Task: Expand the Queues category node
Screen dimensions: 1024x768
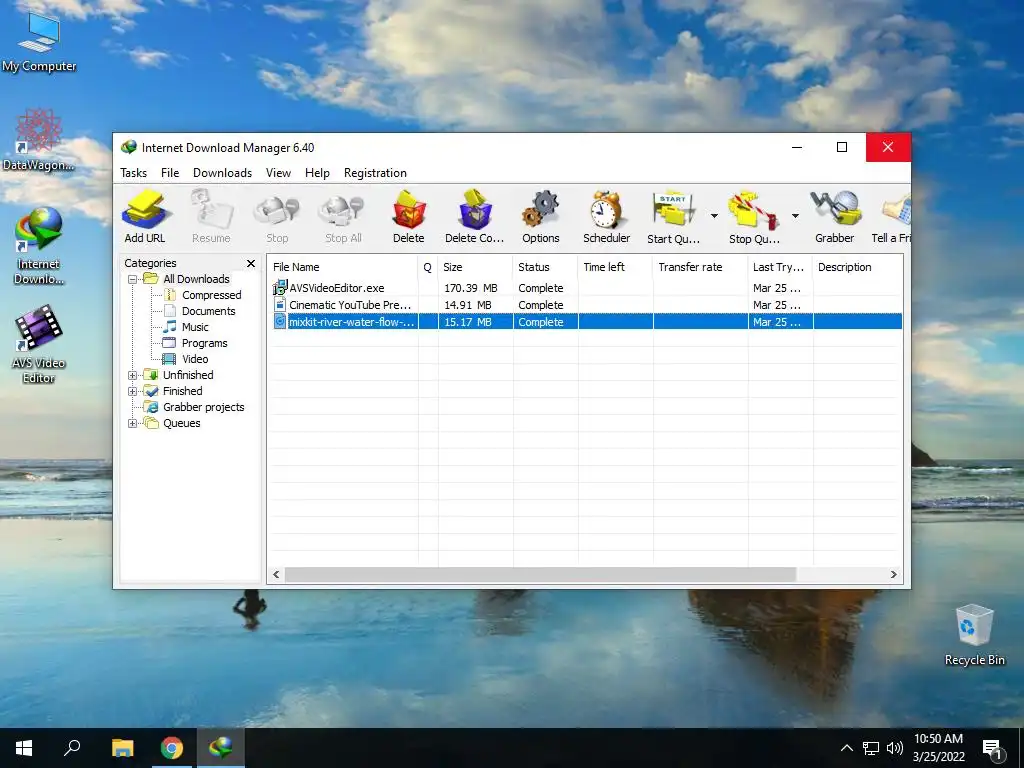Action: click(x=133, y=424)
